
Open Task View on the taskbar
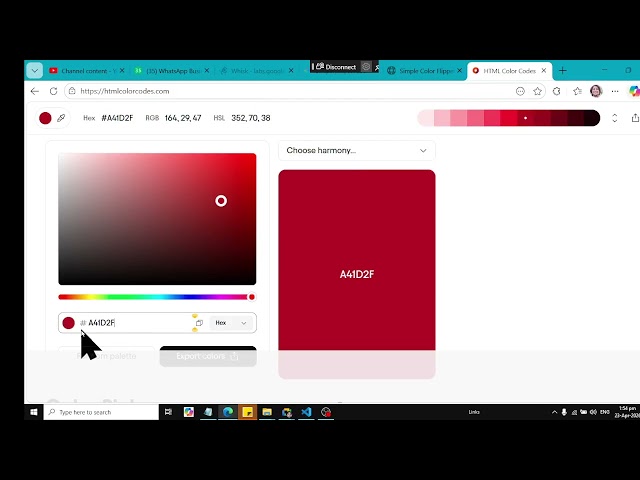[x=168, y=412]
